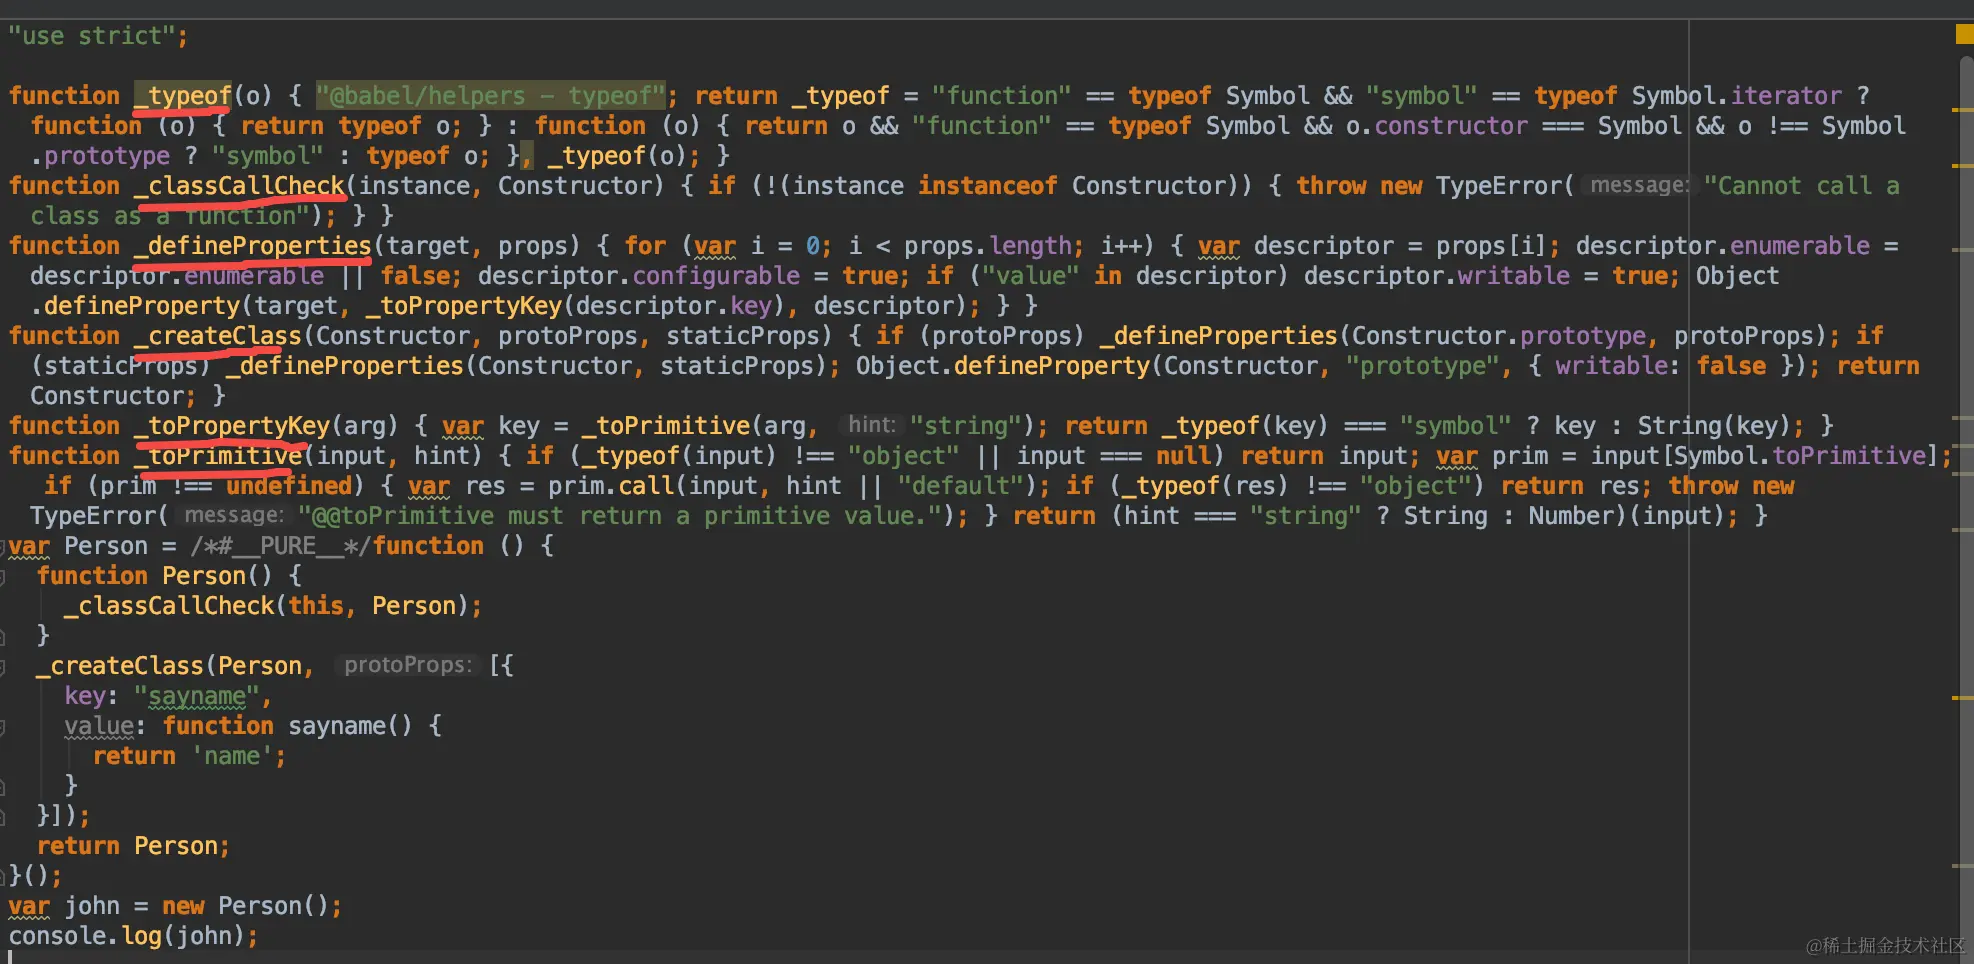This screenshot has width=1974, height=964.
Task: Click the "prototype" string in Object.defineProperty
Action: click(1423, 366)
